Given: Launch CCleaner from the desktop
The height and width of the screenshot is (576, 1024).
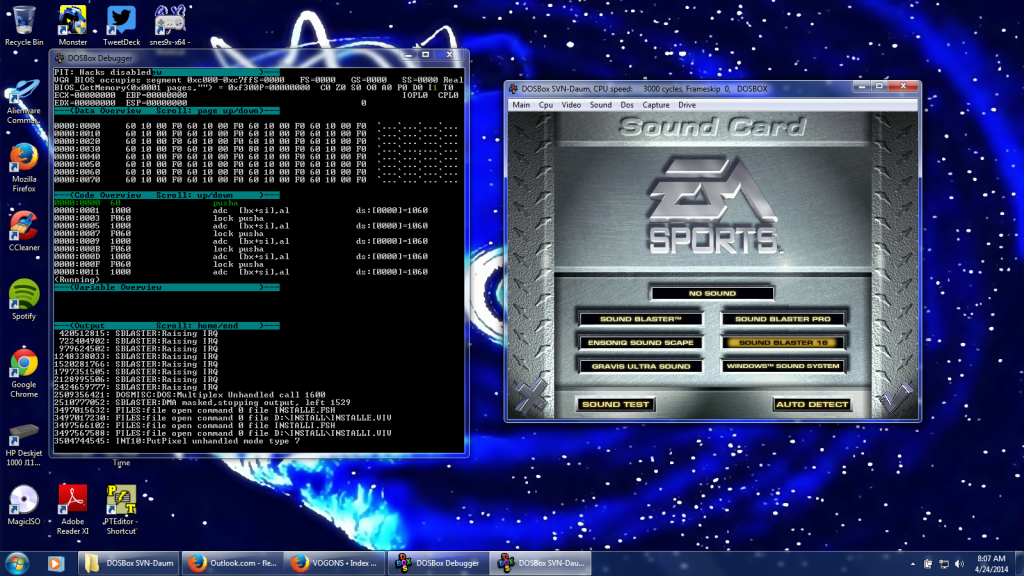Looking at the screenshot, I should tap(23, 227).
